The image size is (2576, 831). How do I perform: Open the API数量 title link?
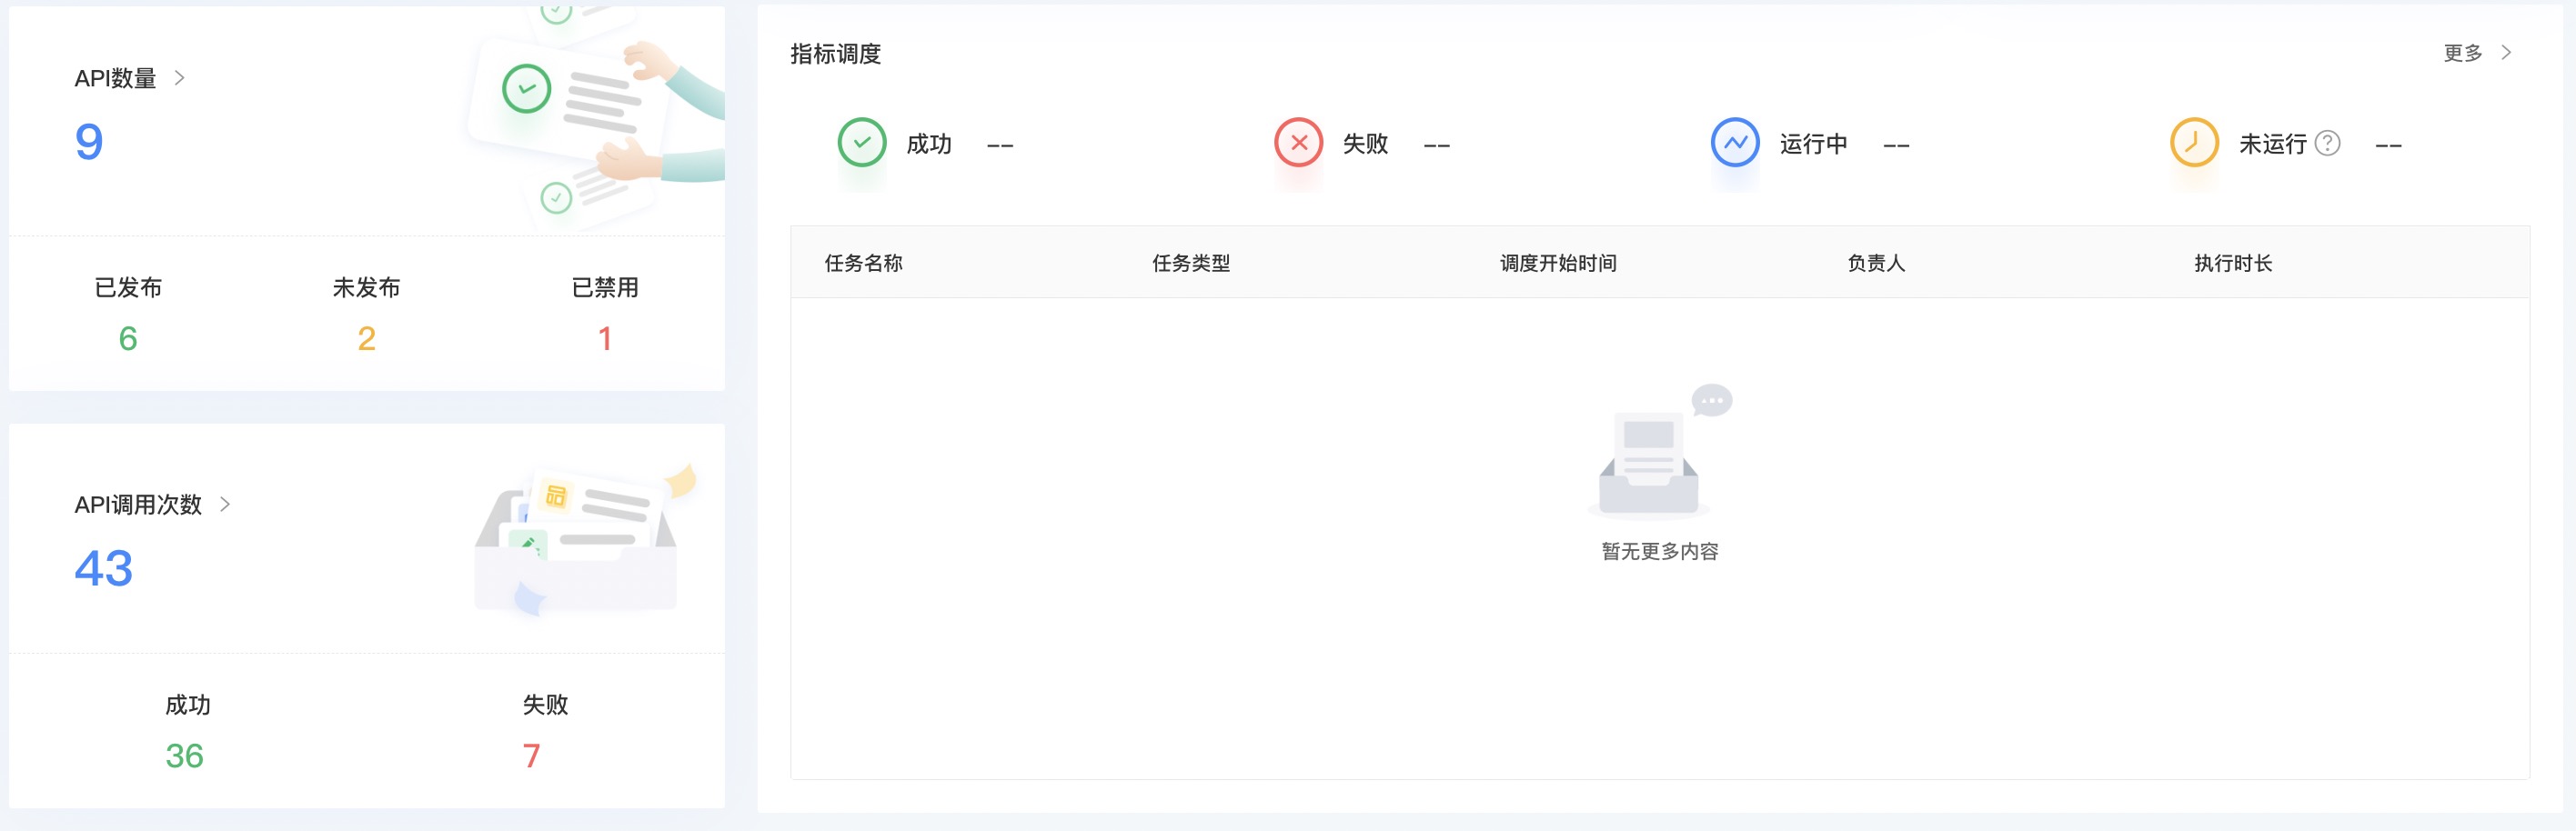coord(115,78)
